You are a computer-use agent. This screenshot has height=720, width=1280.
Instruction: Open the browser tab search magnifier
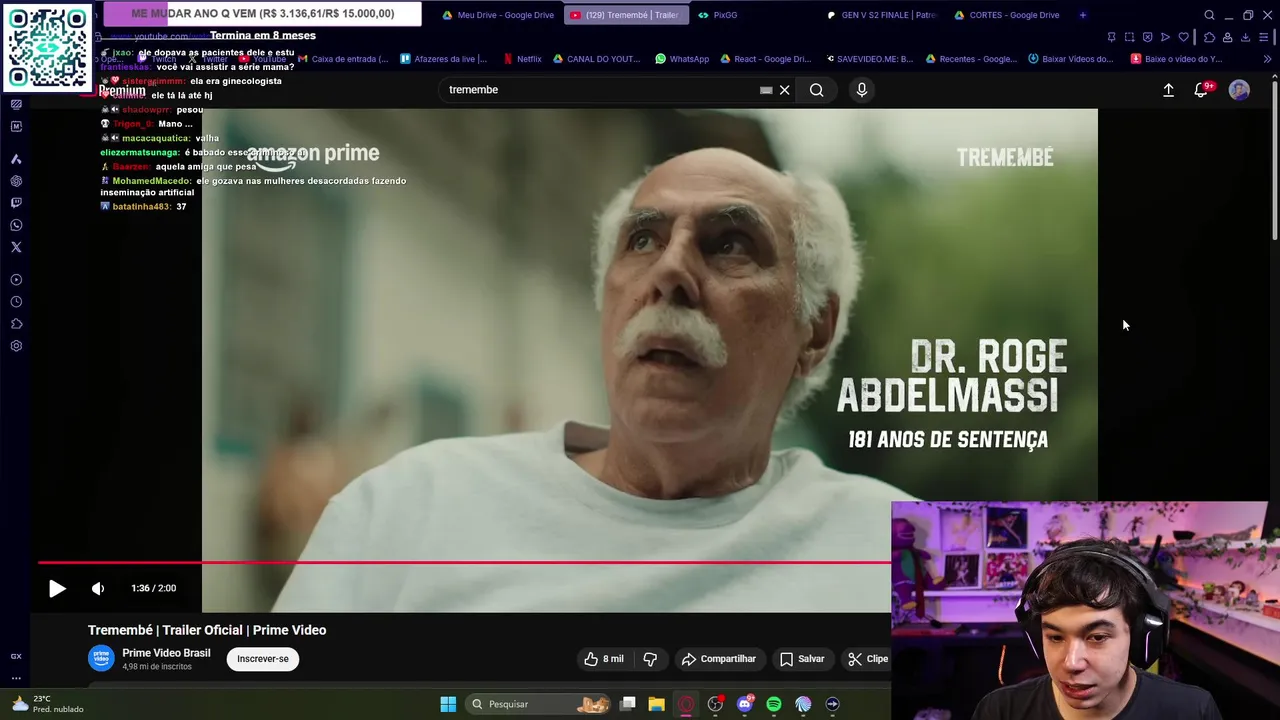pyautogui.click(x=1209, y=15)
